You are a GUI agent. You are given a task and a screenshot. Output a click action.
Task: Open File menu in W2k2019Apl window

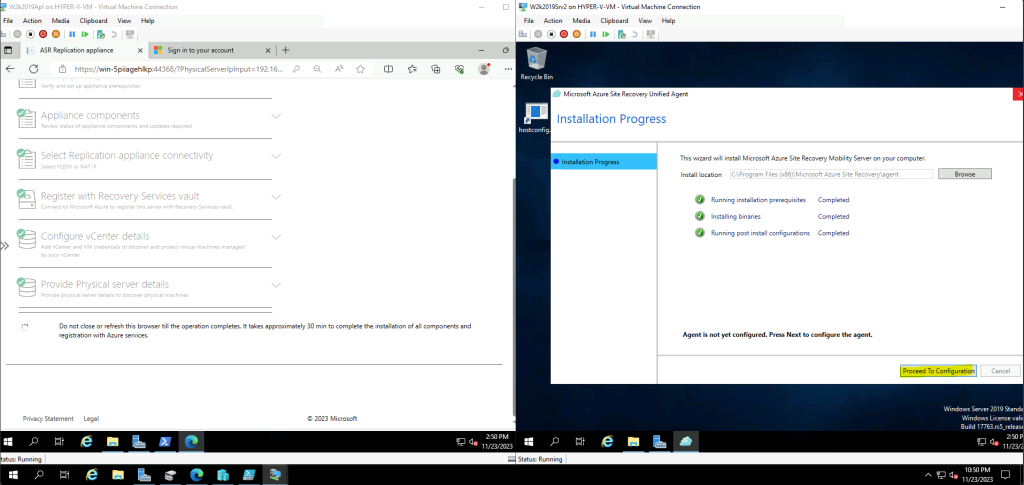[x=8, y=21]
